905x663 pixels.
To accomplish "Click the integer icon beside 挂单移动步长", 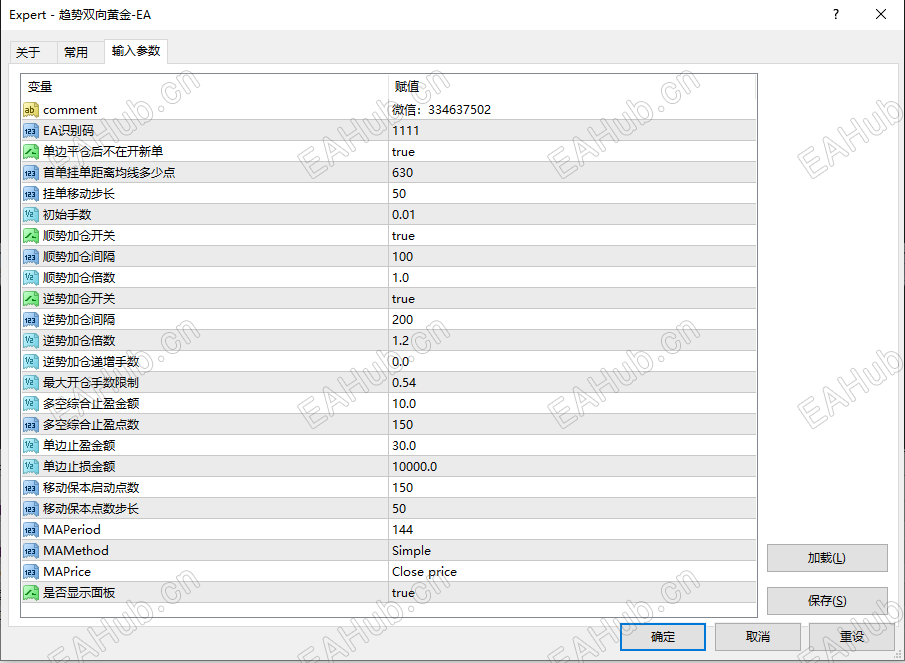I will tap(31, 194).
